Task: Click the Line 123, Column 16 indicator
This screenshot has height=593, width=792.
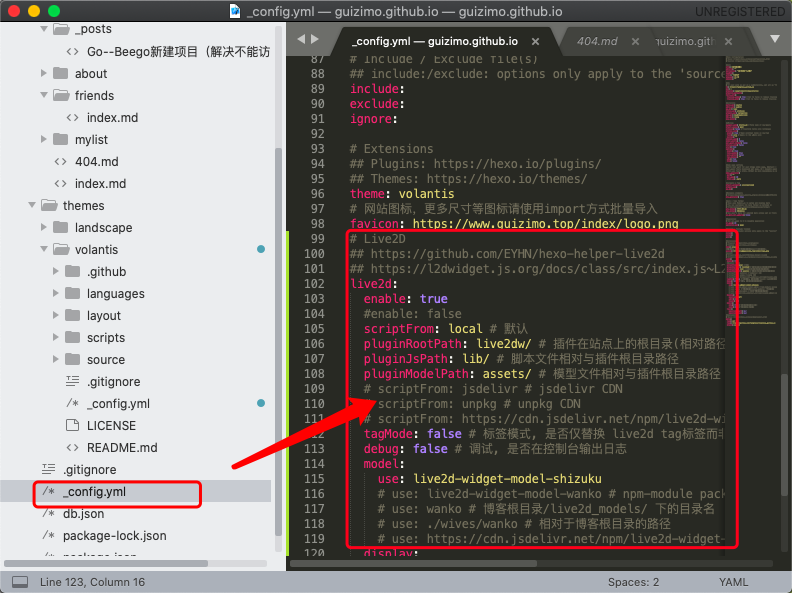Action: (x=92, y=582)
